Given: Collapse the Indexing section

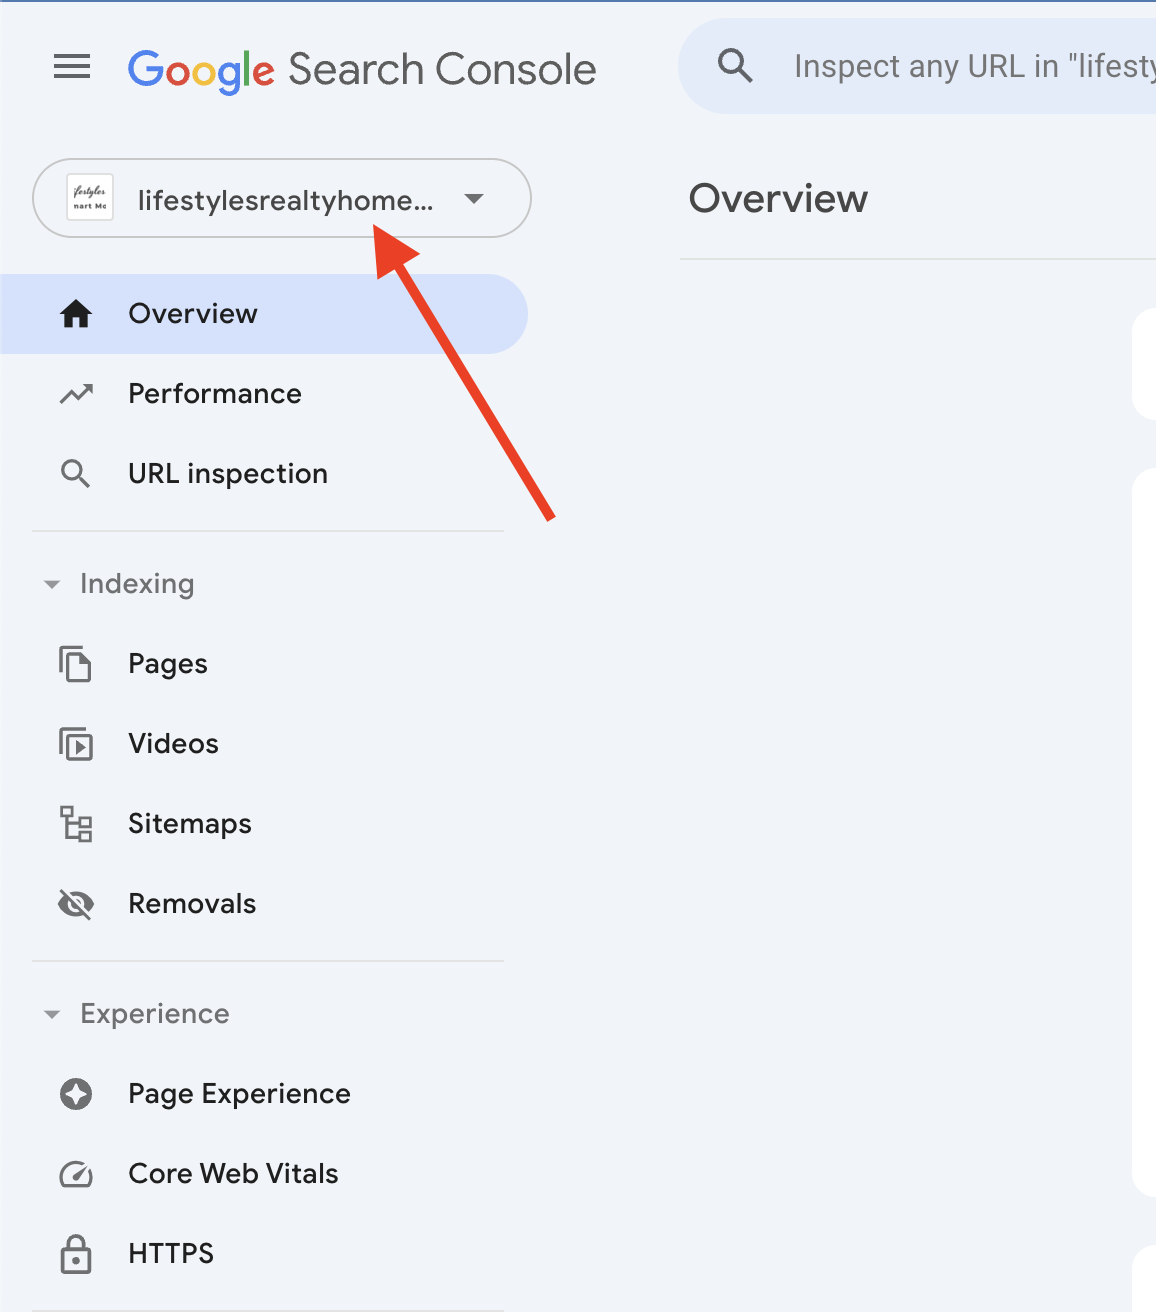Looking at the screenshot, I should (x=137, y=584).
